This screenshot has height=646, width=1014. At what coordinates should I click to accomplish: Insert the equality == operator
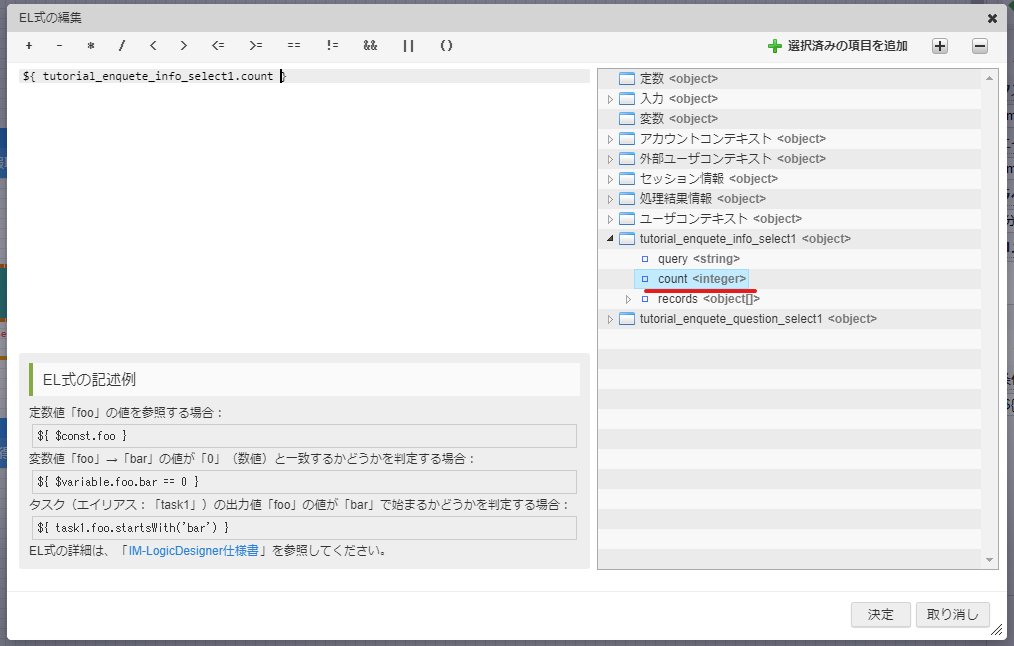(x=294, y=45)
